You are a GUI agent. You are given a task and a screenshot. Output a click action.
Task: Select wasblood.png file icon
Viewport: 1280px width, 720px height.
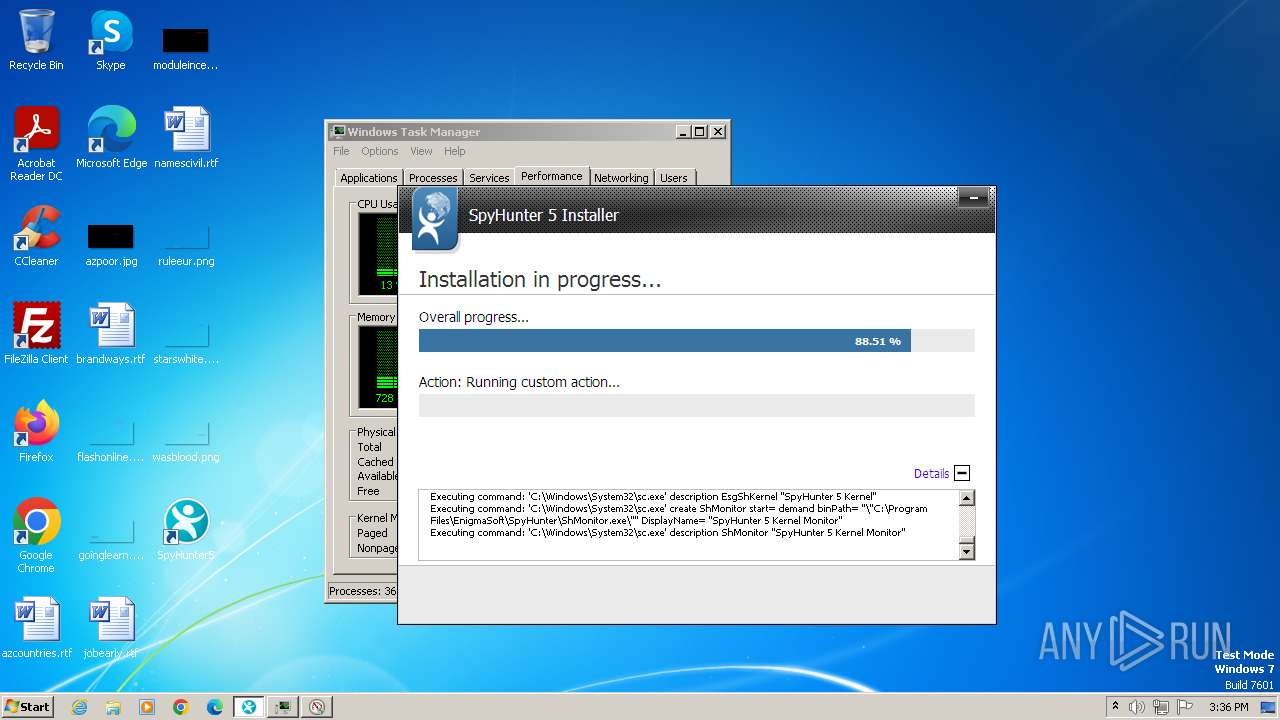tap(186, 439)
